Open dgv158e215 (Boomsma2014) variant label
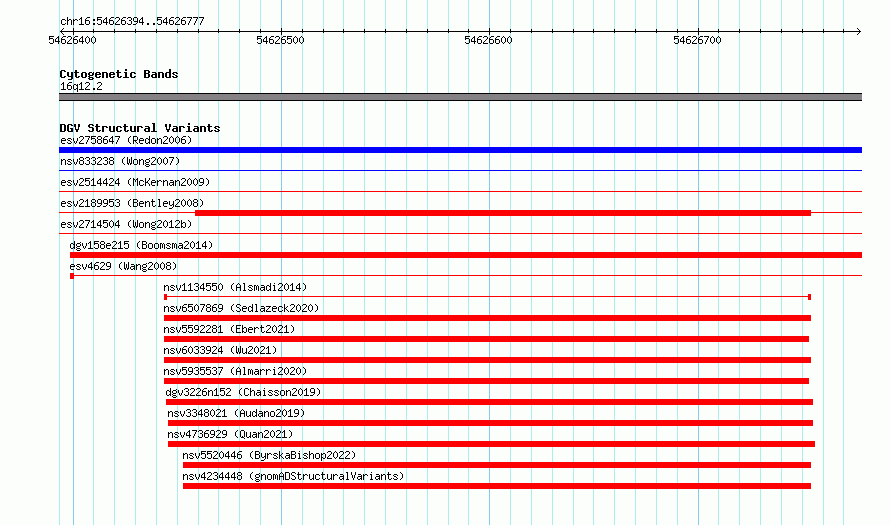The image size is (890, 525). click(141, 245)
